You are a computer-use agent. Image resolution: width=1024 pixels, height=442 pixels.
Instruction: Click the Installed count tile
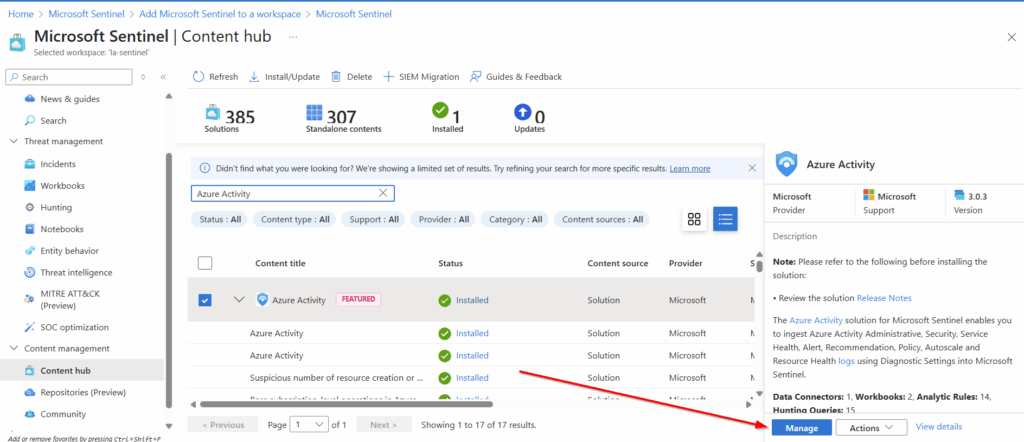[x=447, y=118]
